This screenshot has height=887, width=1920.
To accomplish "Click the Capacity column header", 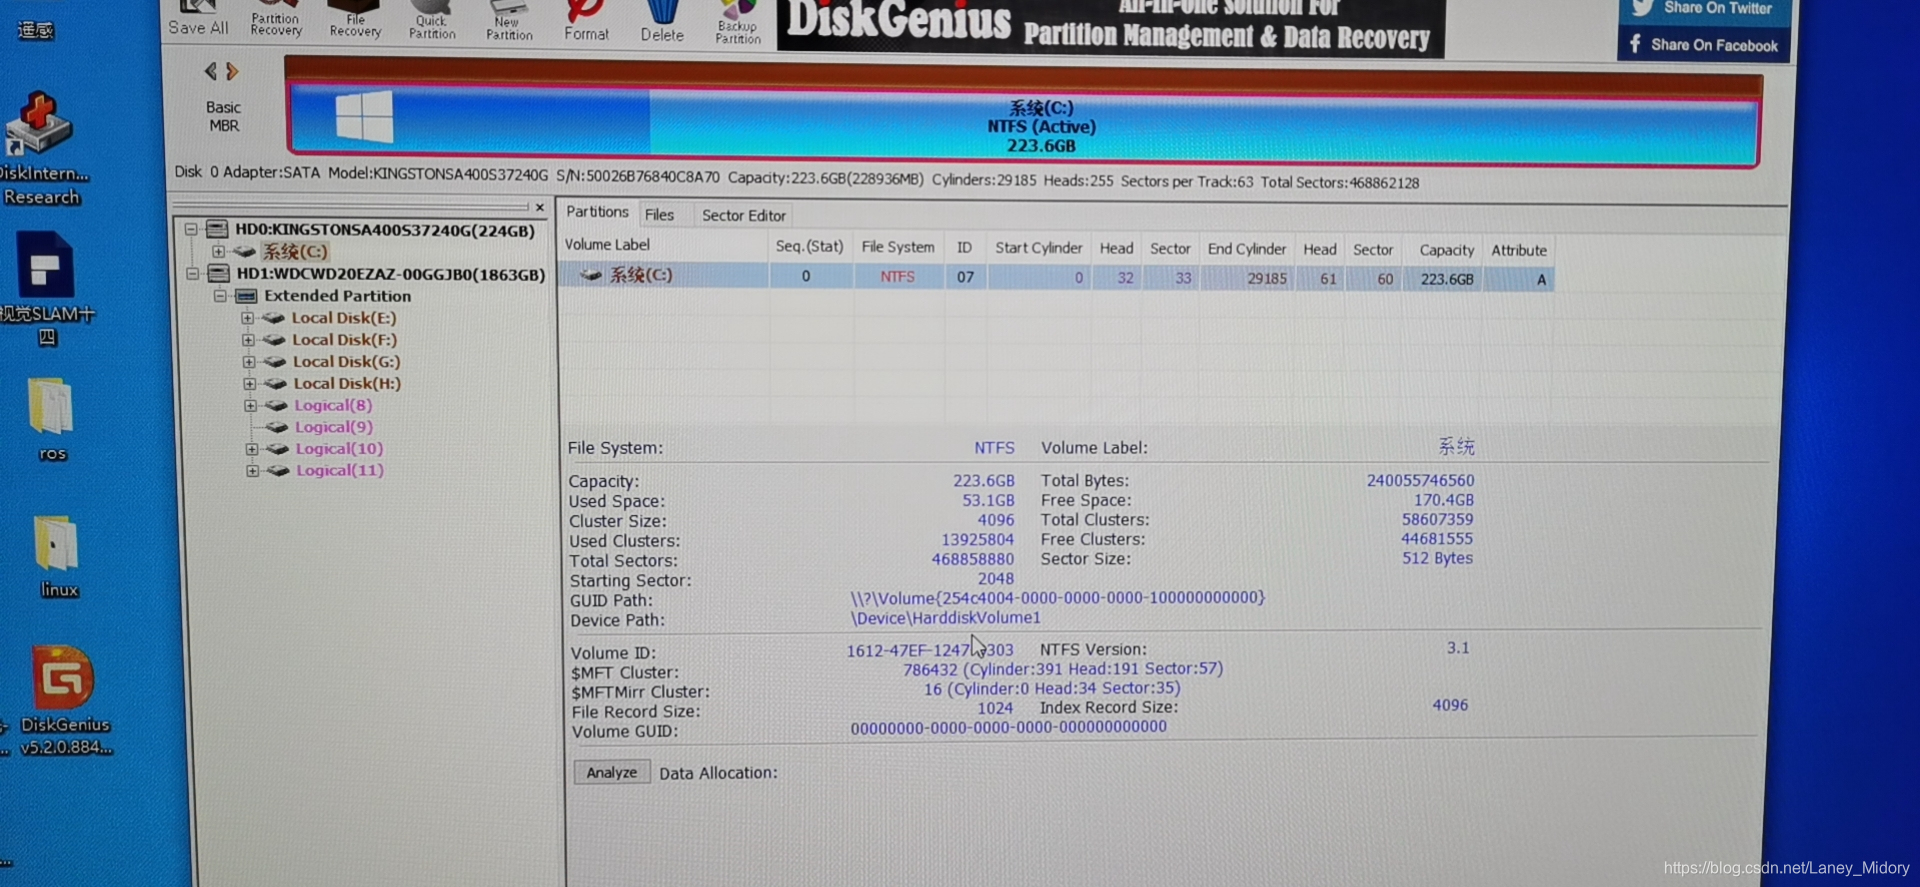I will coord(1446,250).
